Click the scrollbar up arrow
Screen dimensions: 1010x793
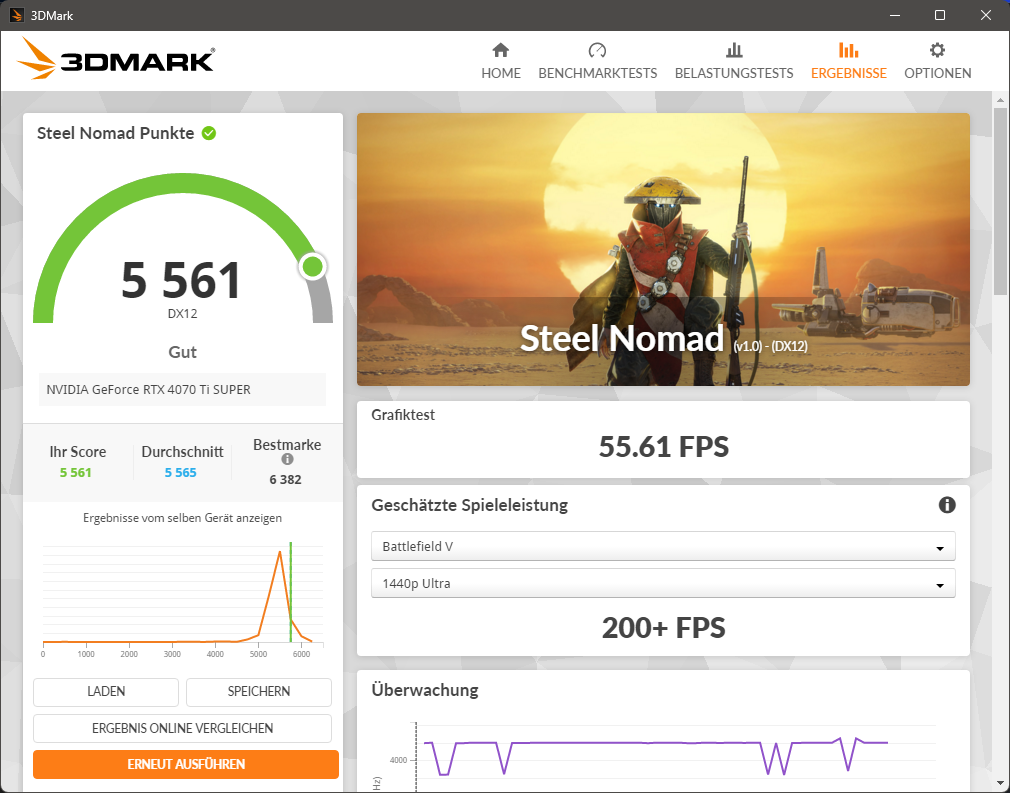[1000, 100]
